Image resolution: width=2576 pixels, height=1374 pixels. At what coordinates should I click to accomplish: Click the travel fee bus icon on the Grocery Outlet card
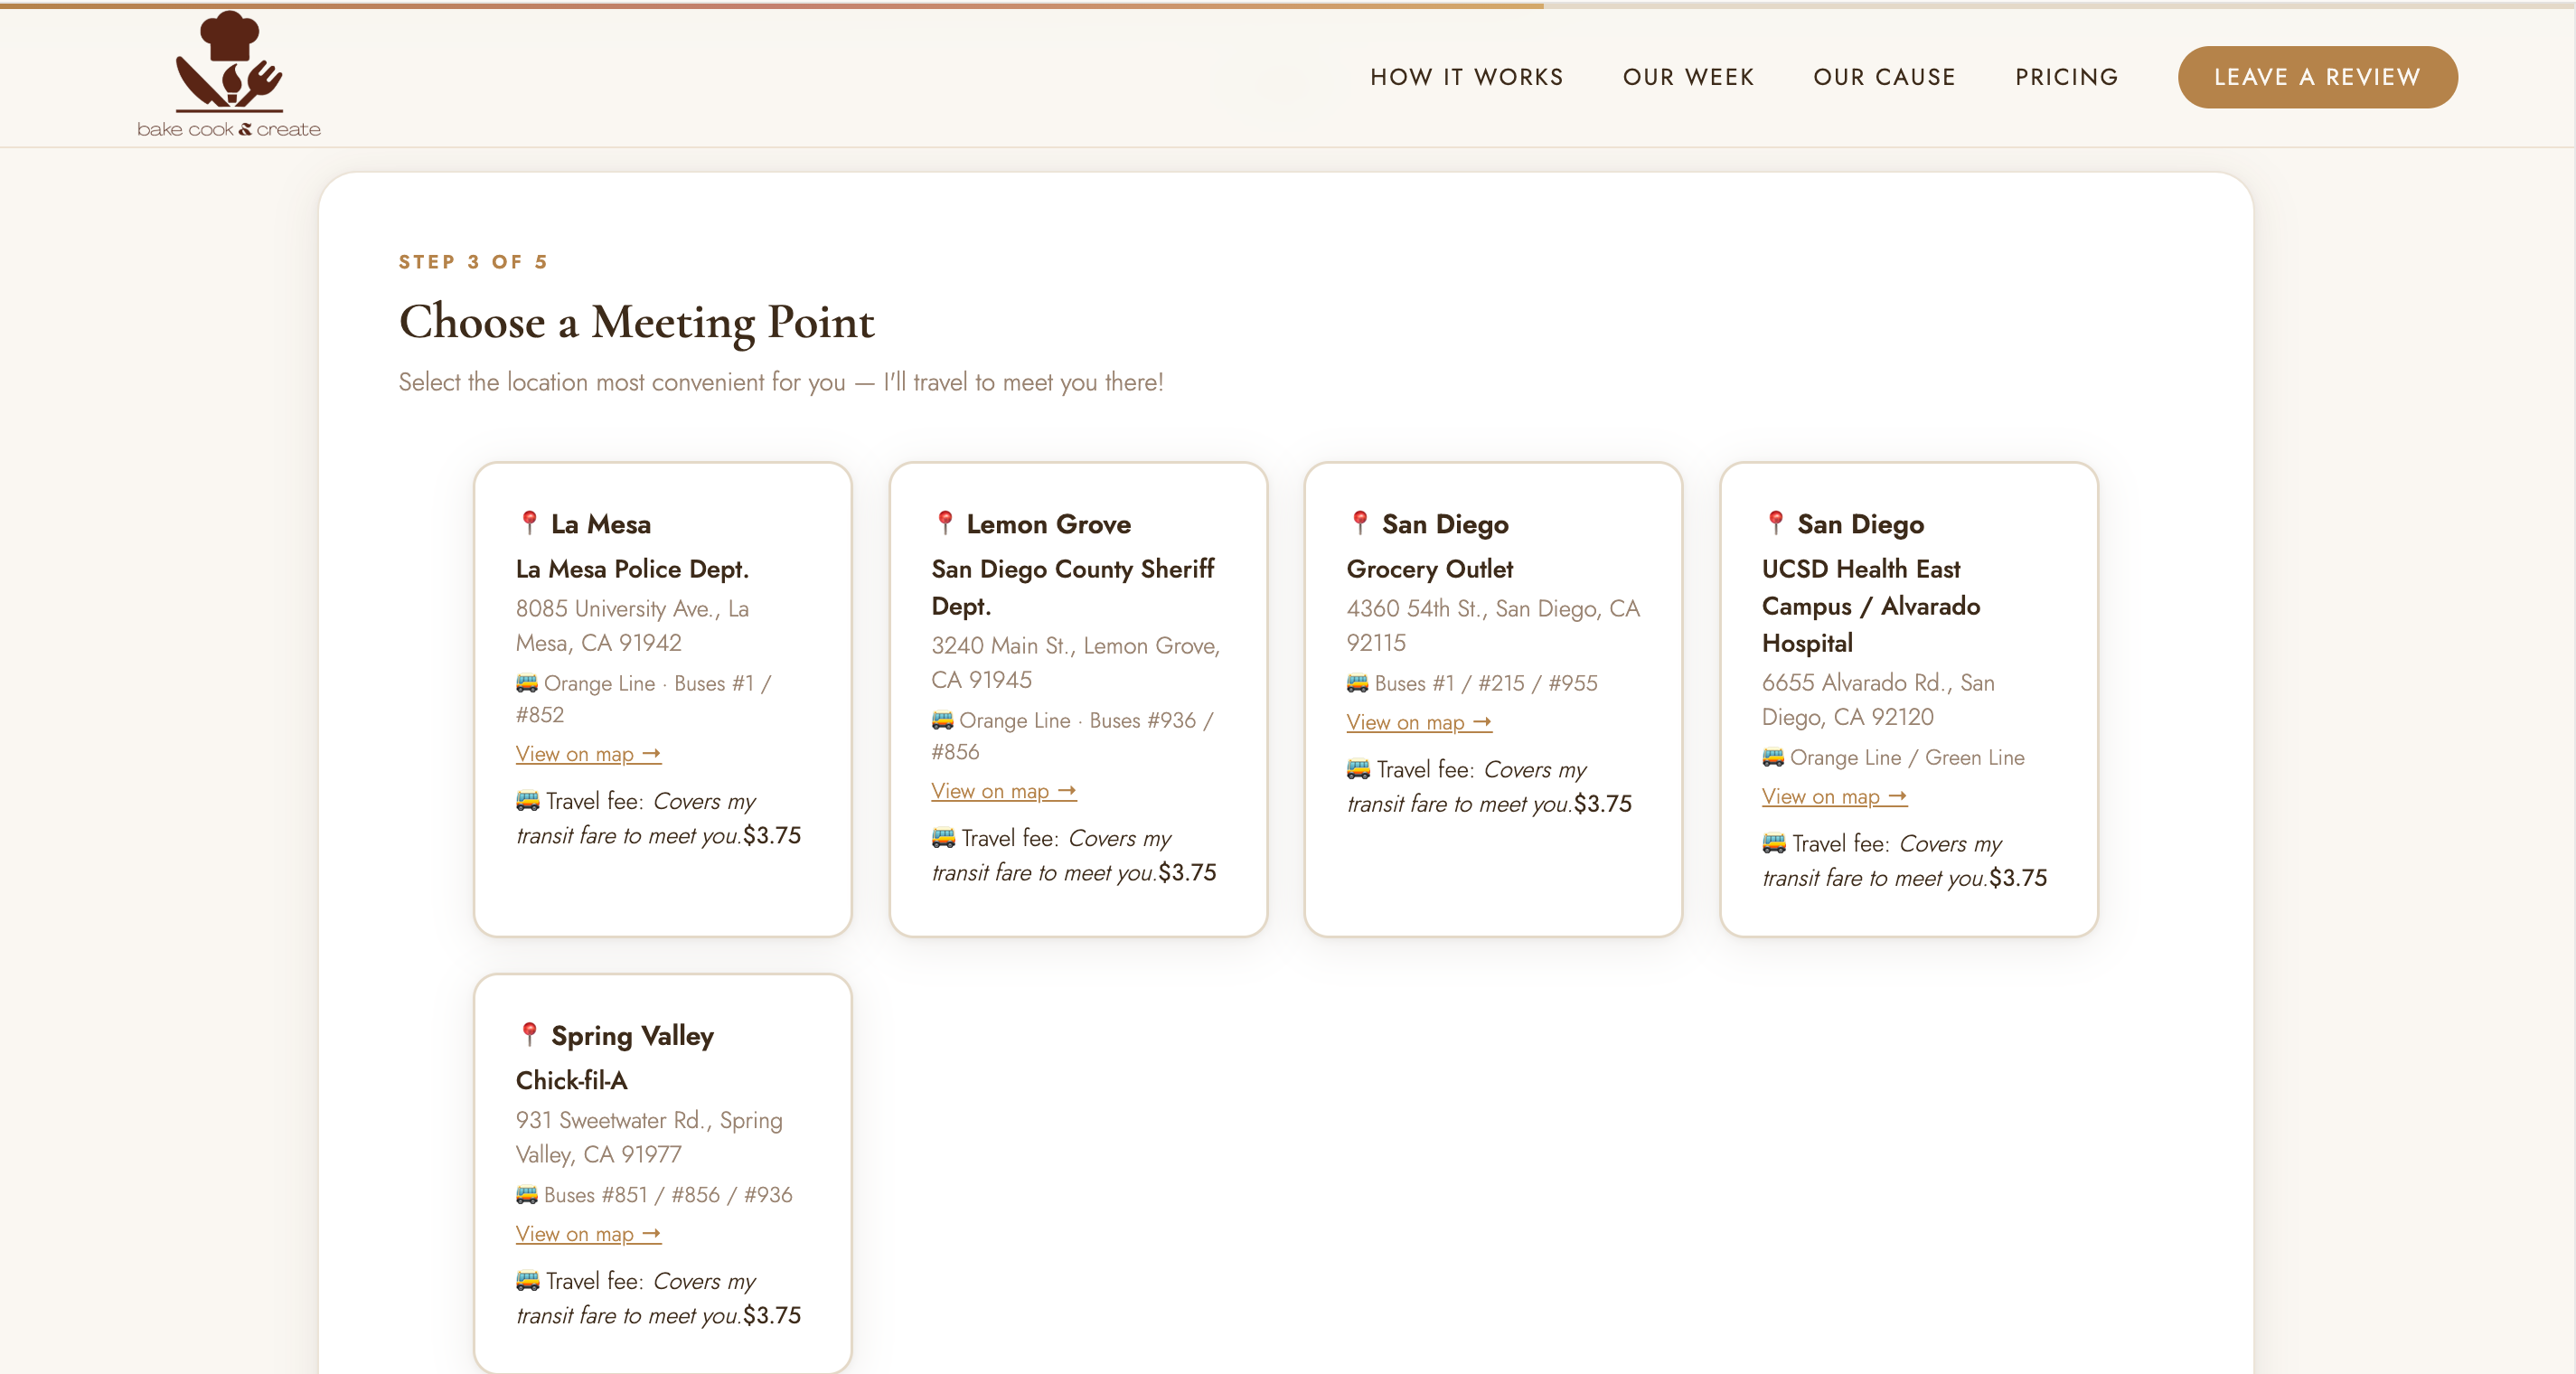click(1358, 769)
